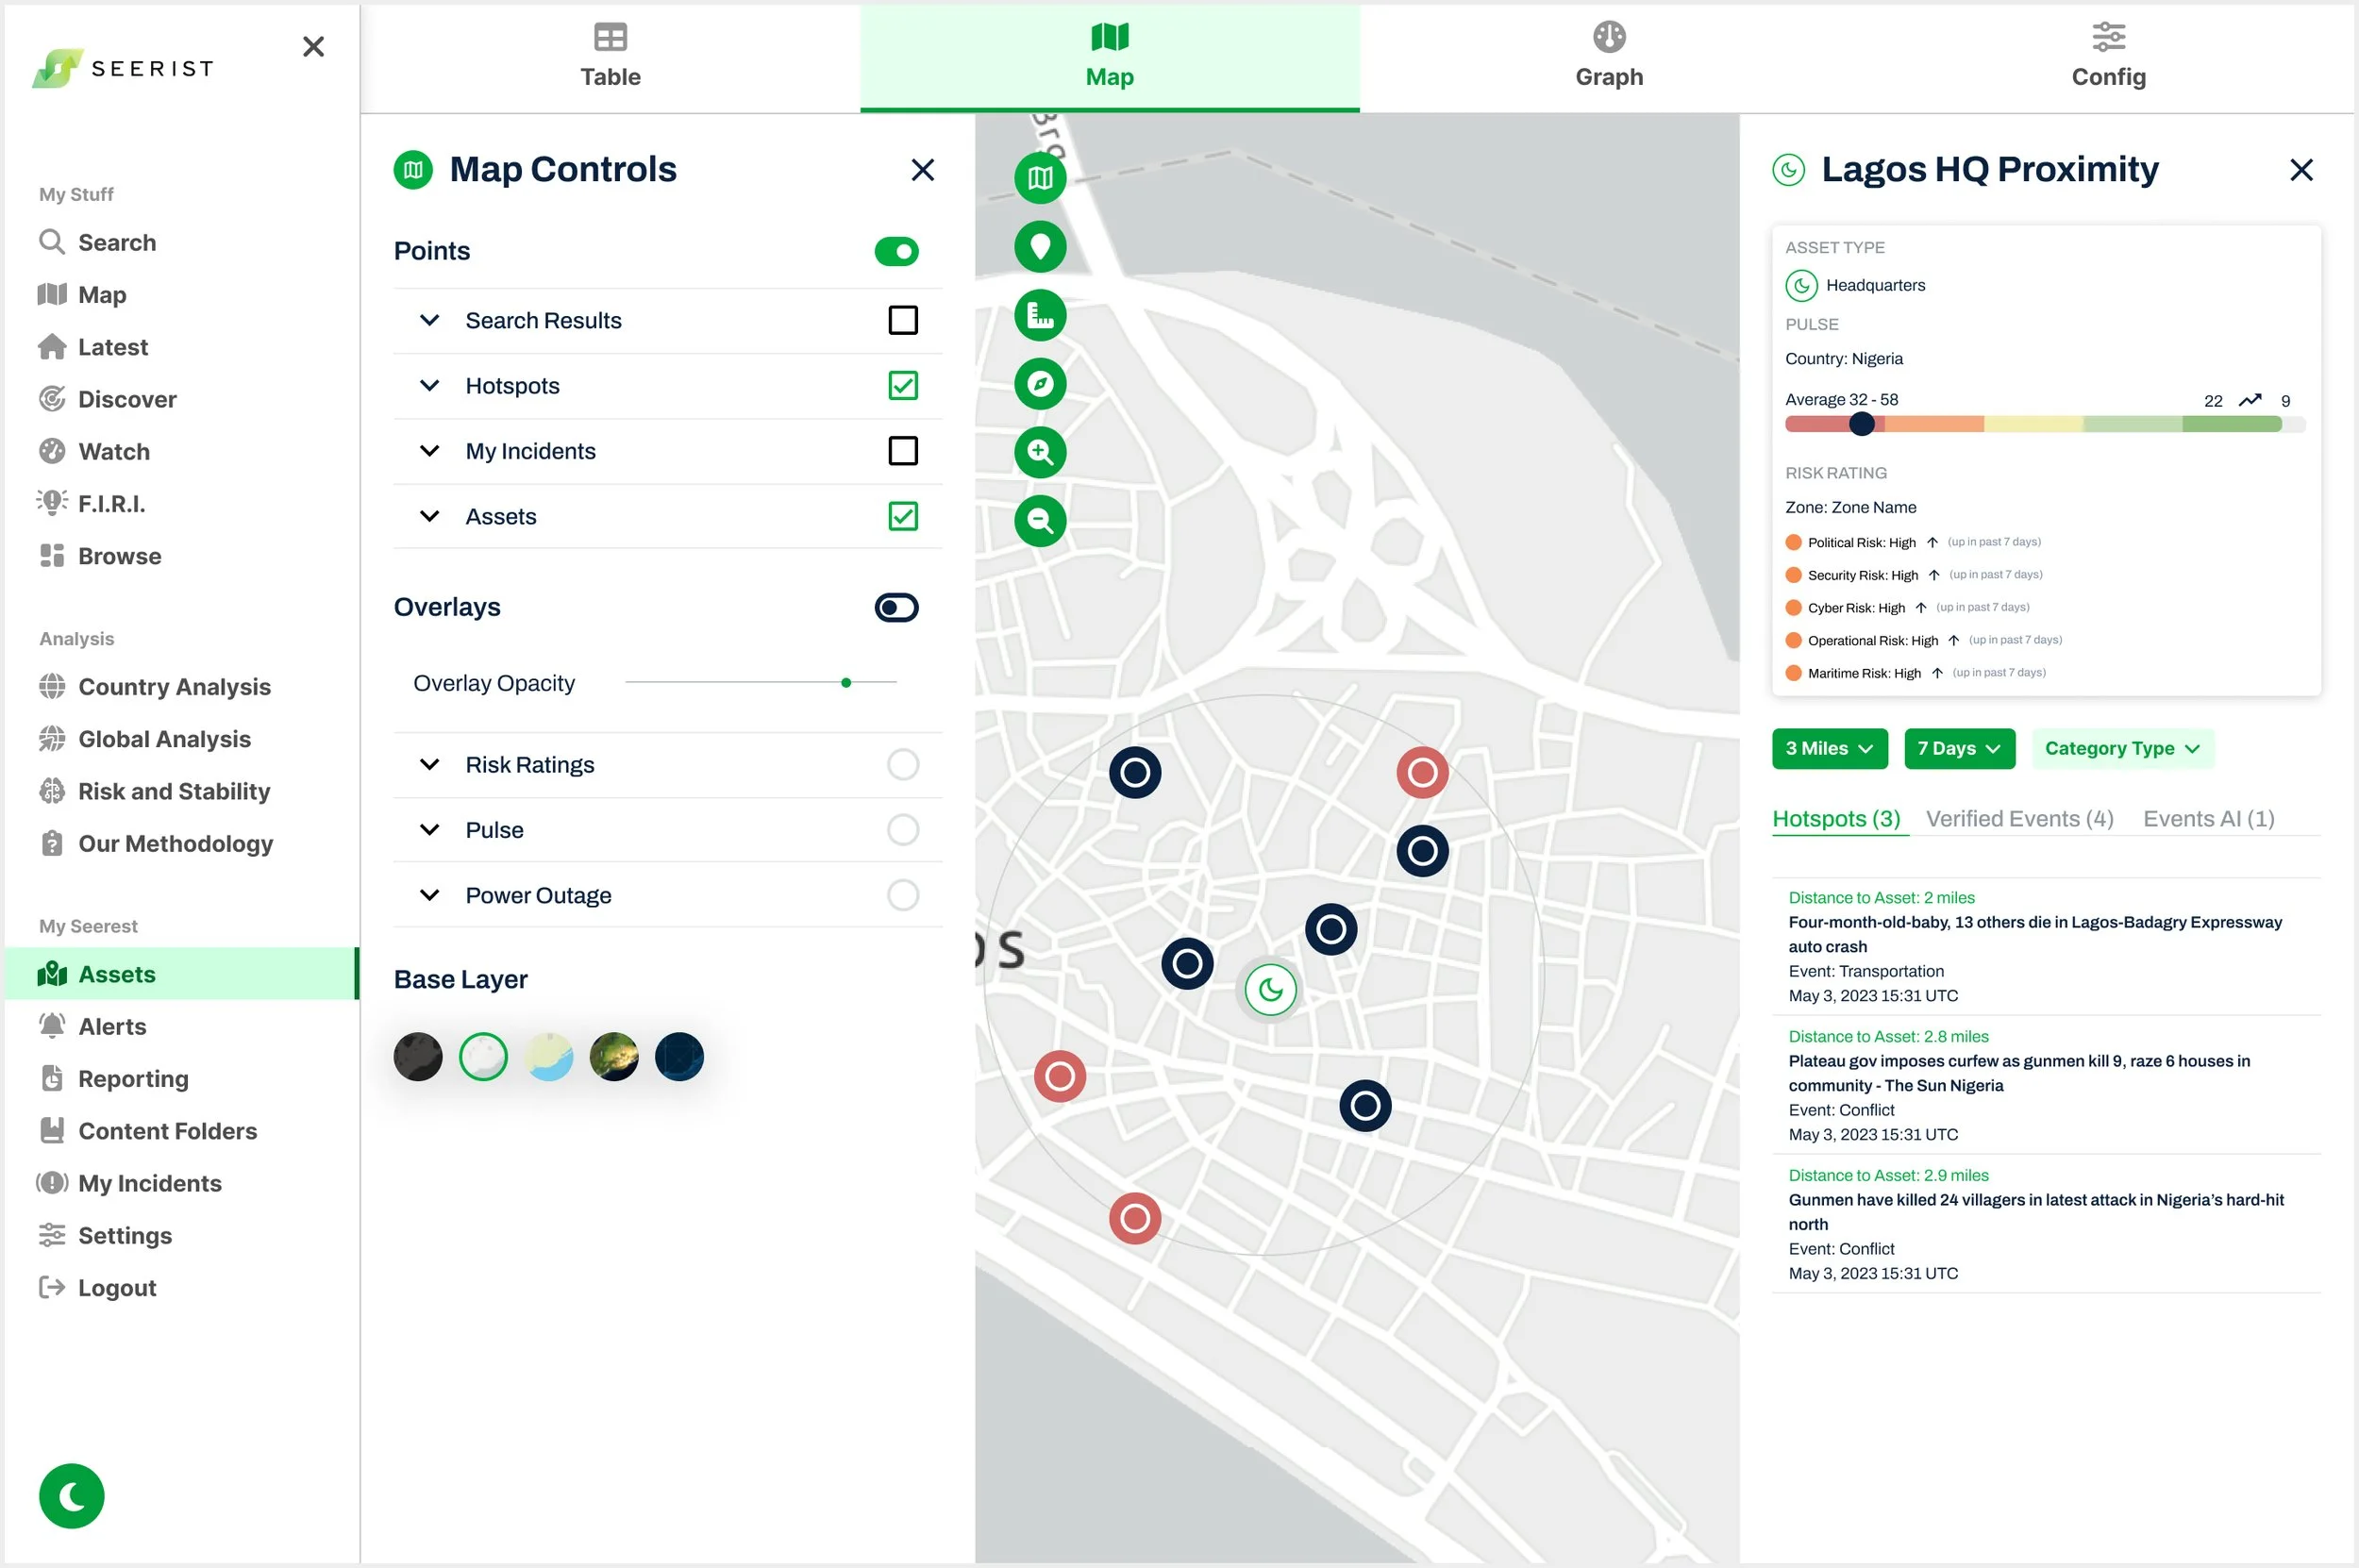Click the Overlay Opacity slider handle
Image resolution: width=2359 pixels, height=1568 pixels.
846,682
